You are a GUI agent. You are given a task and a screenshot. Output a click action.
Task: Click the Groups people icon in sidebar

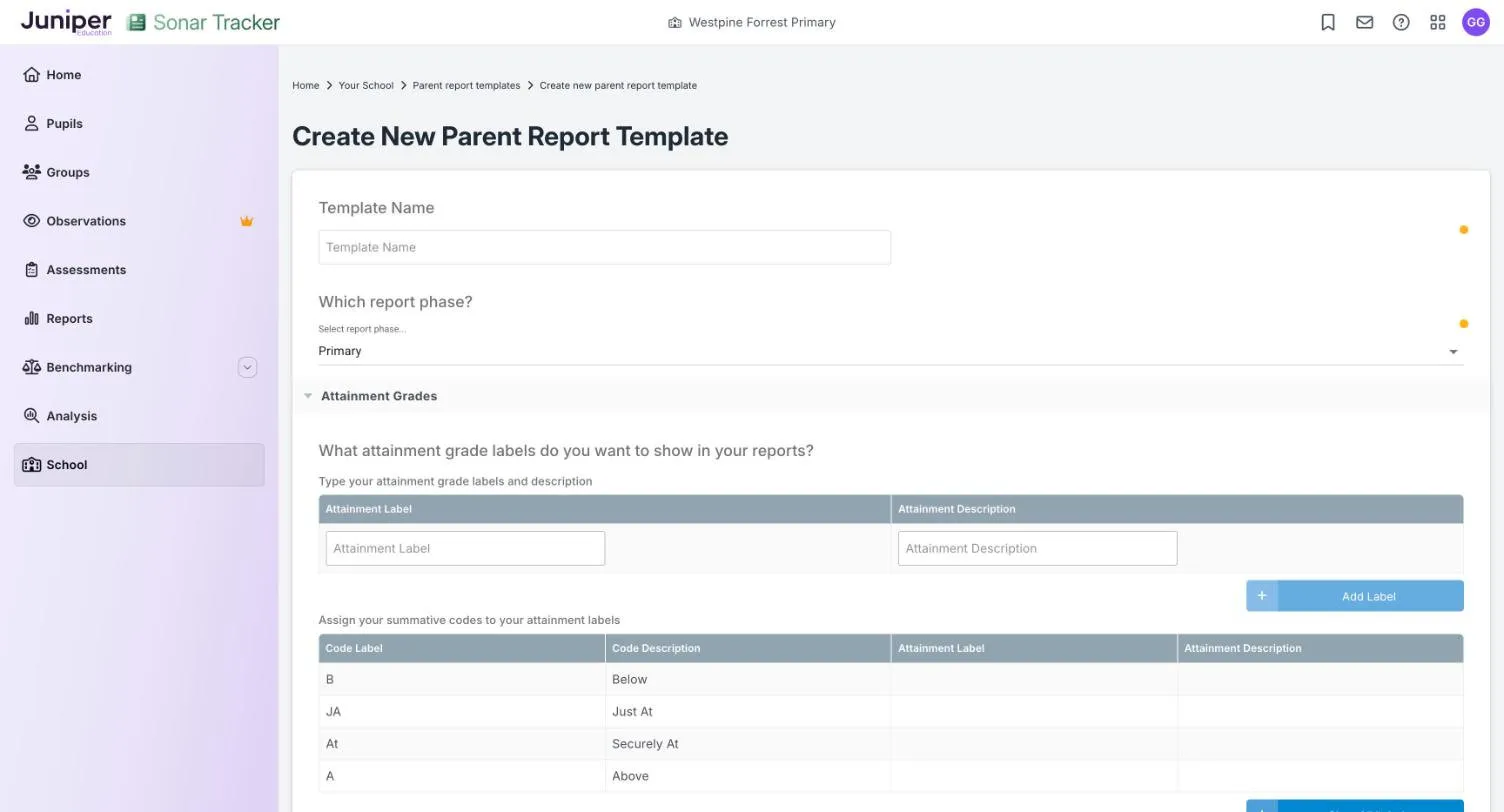31,172
